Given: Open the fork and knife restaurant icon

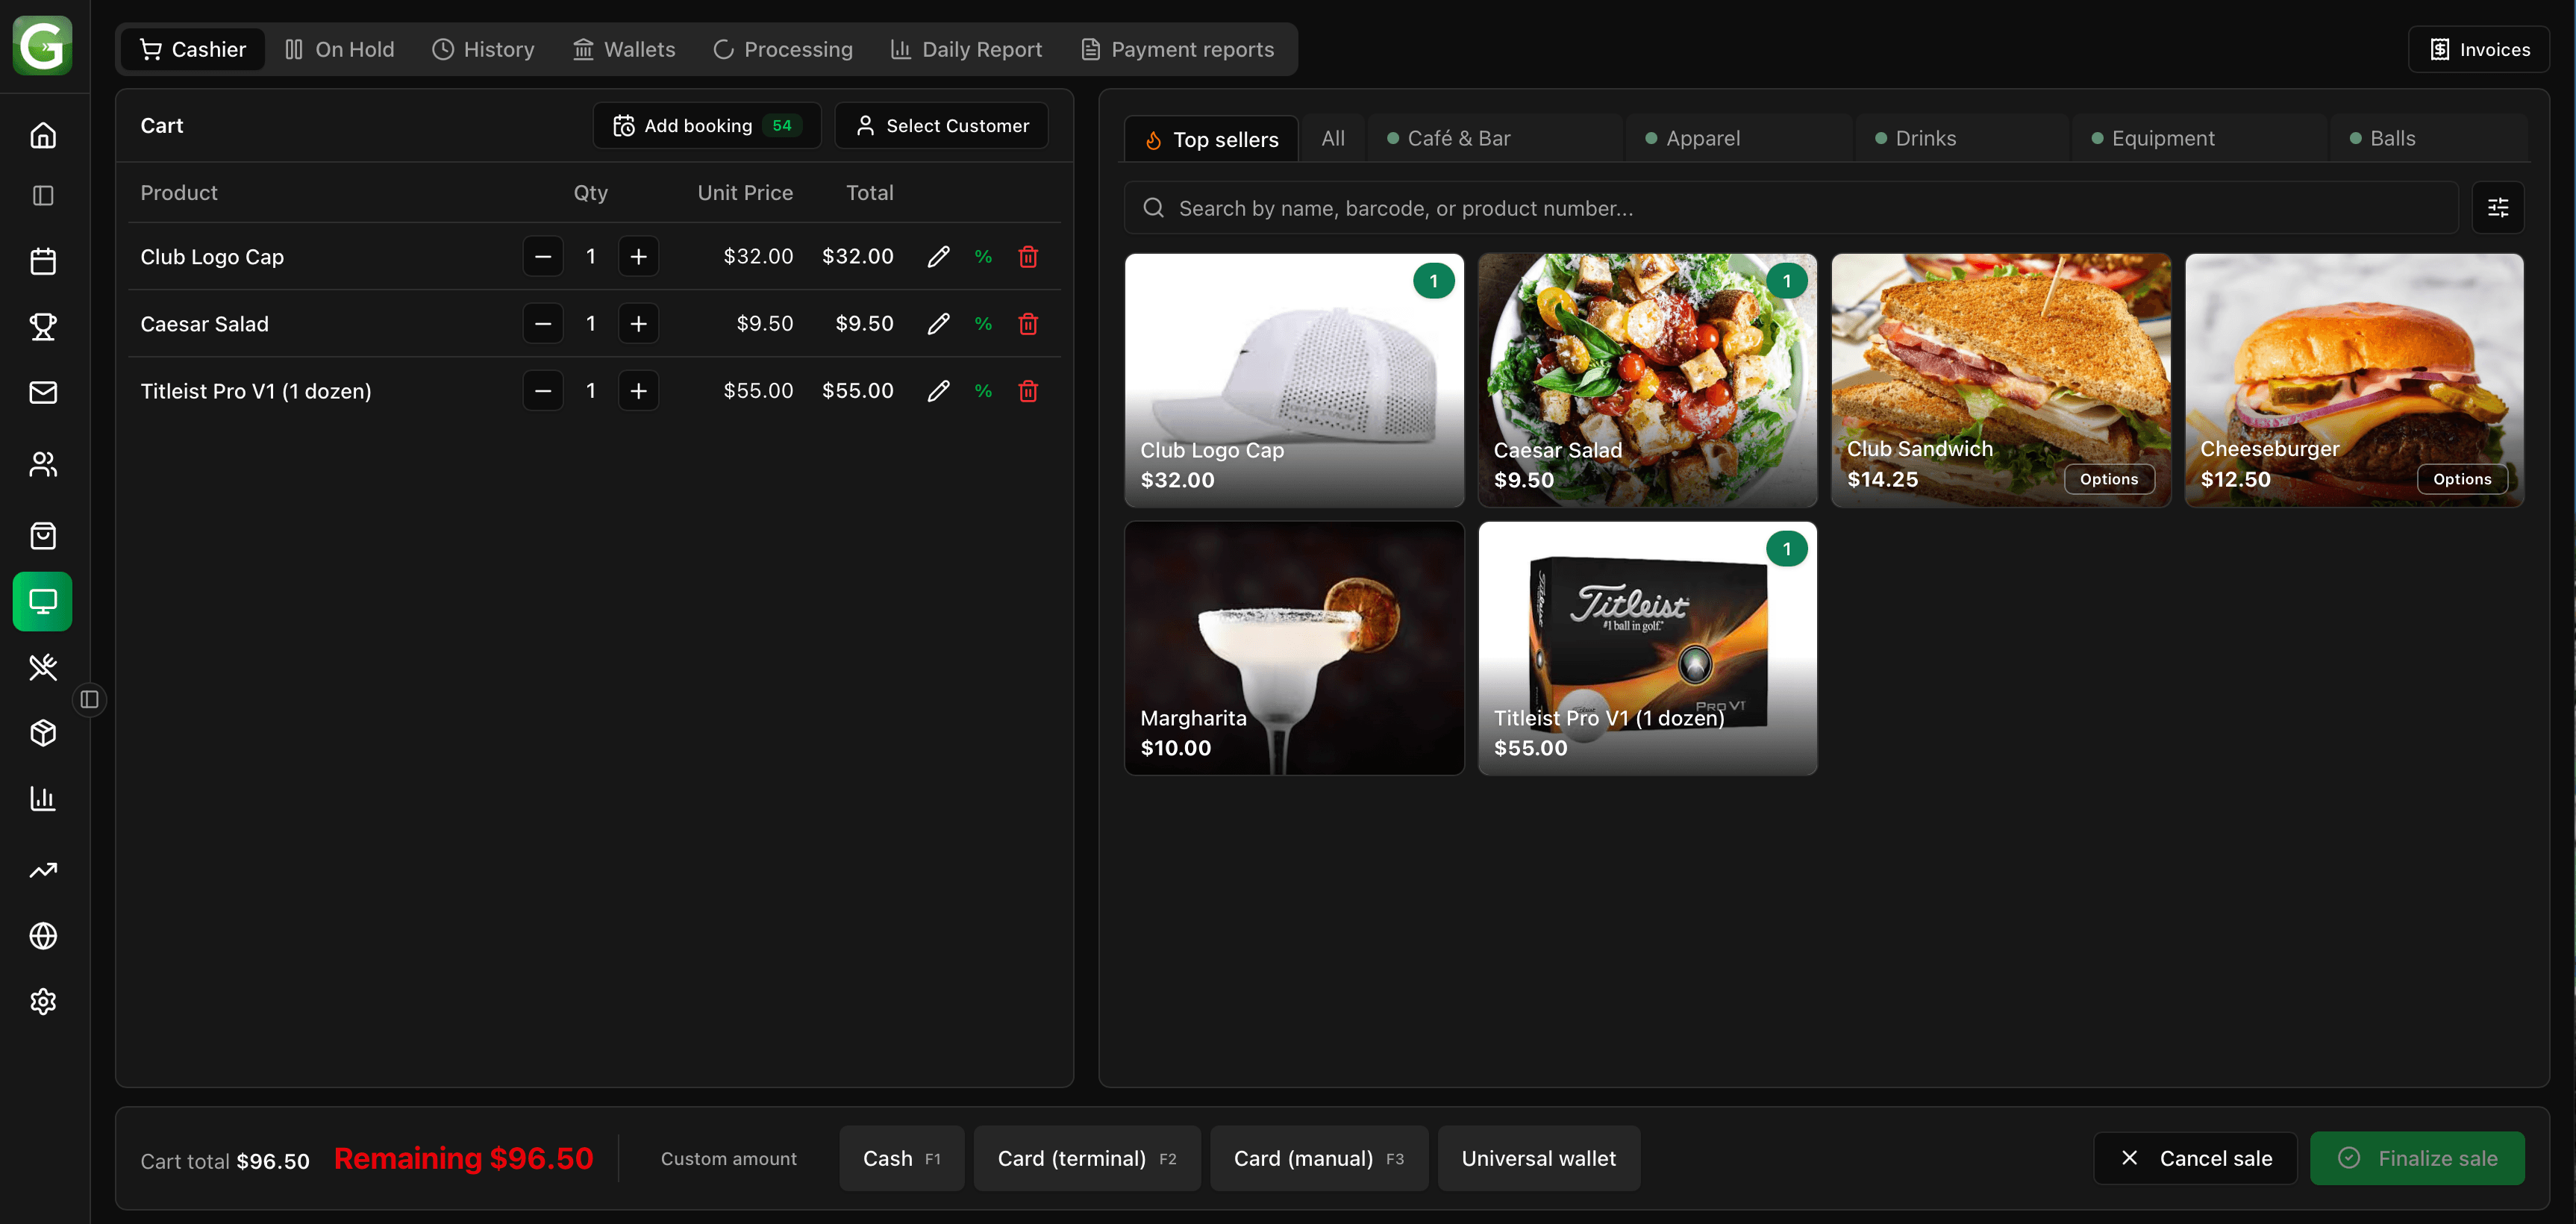Looking at the screenshot, I should point(43,667).
